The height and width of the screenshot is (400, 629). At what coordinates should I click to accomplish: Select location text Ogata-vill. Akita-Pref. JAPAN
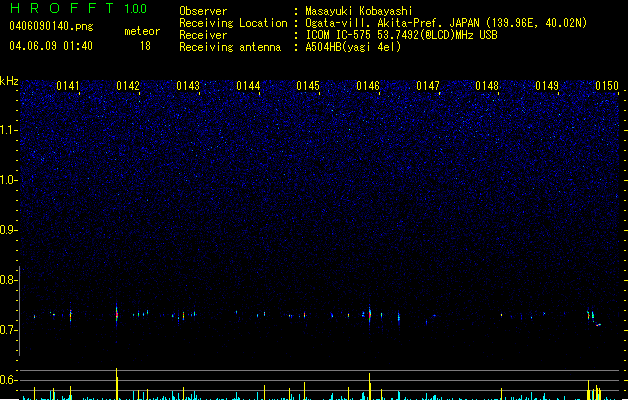(392, 23)
